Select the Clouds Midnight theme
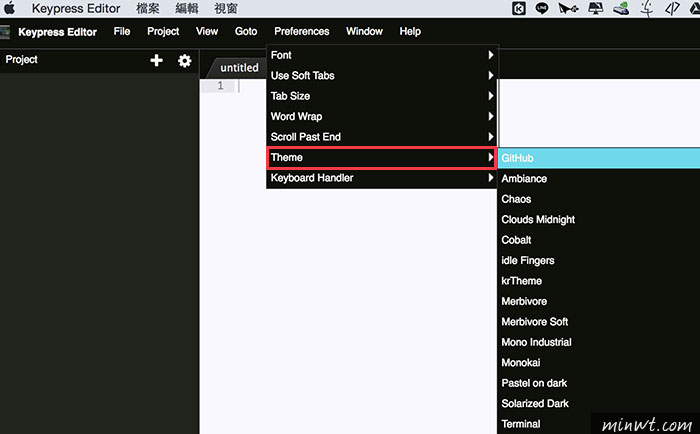 point(599,220)
